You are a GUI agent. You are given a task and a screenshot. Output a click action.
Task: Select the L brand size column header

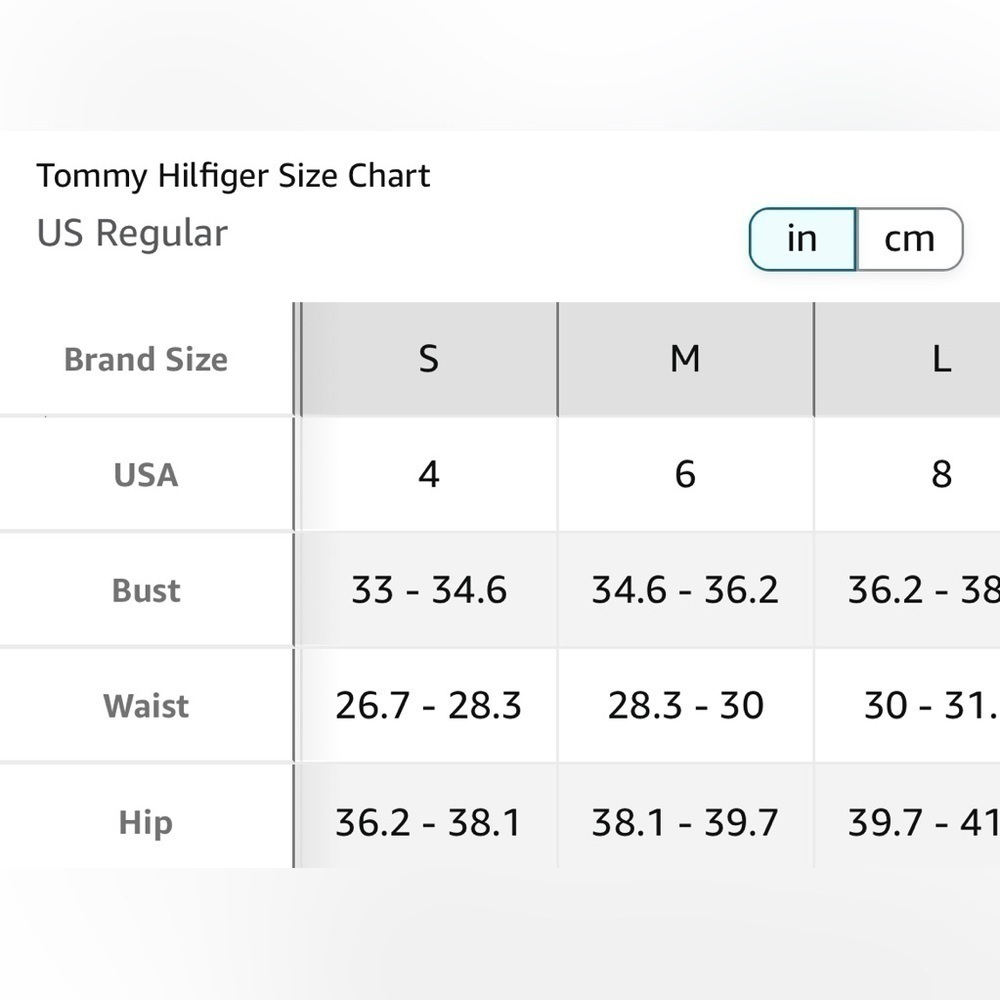[x=908, y=359]
